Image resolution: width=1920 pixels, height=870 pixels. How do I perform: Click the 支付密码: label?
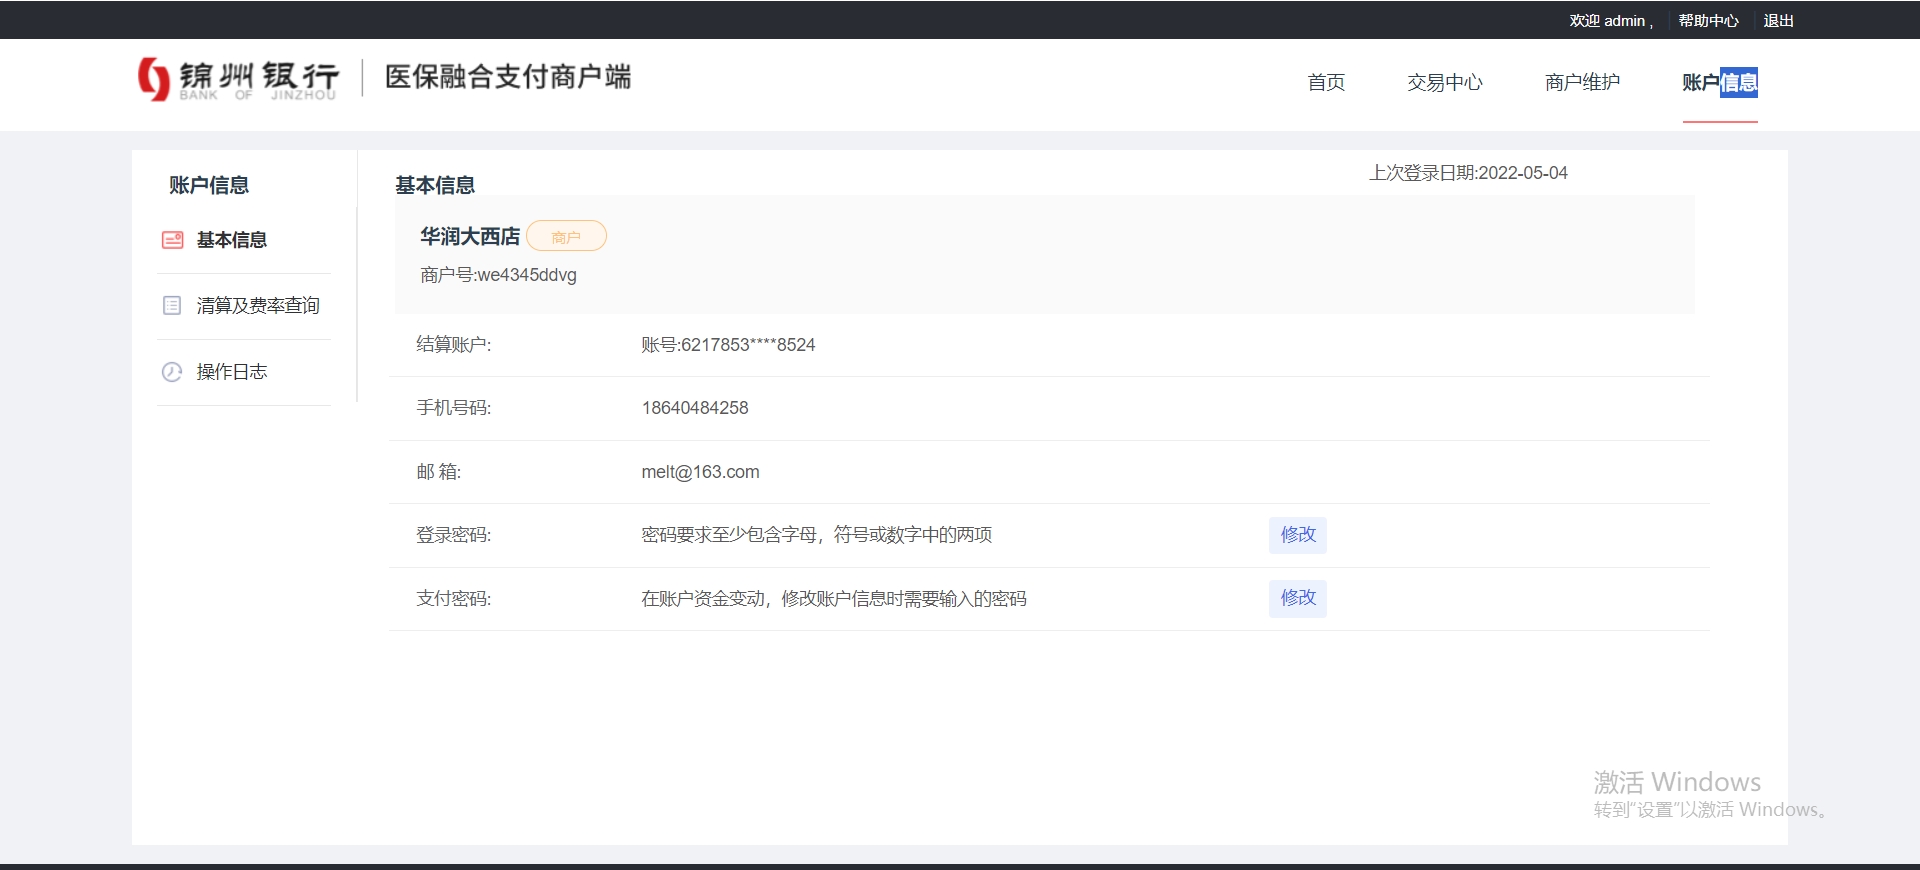454,599
